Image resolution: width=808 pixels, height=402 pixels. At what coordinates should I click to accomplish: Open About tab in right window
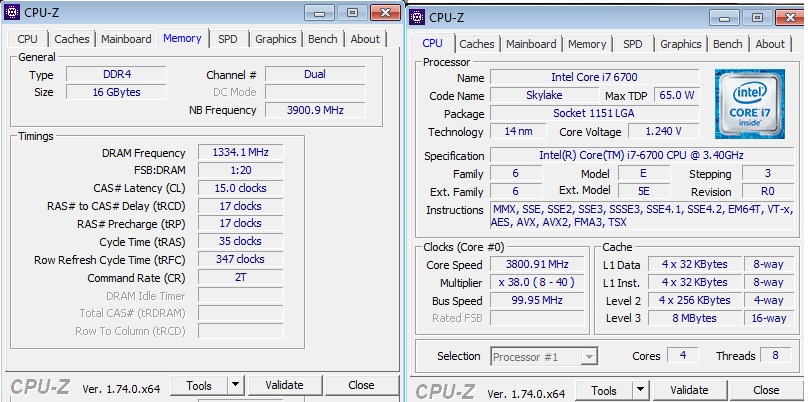[770, 44]
